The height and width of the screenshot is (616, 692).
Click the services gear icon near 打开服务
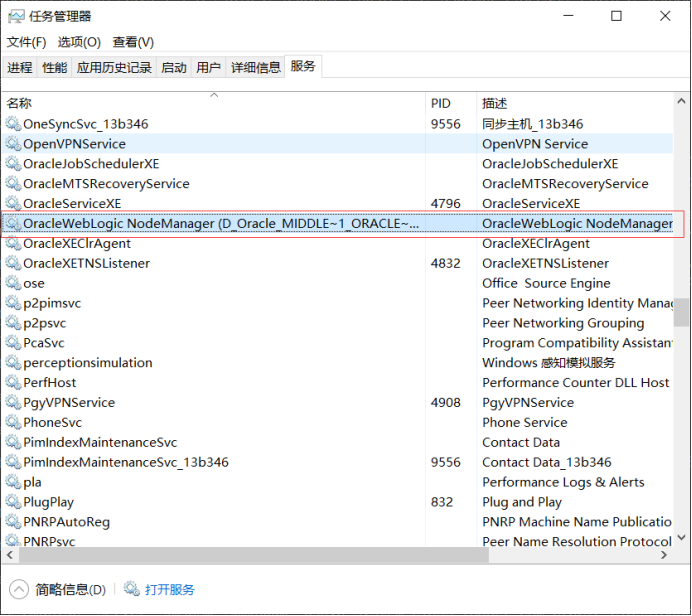(130, 590)
